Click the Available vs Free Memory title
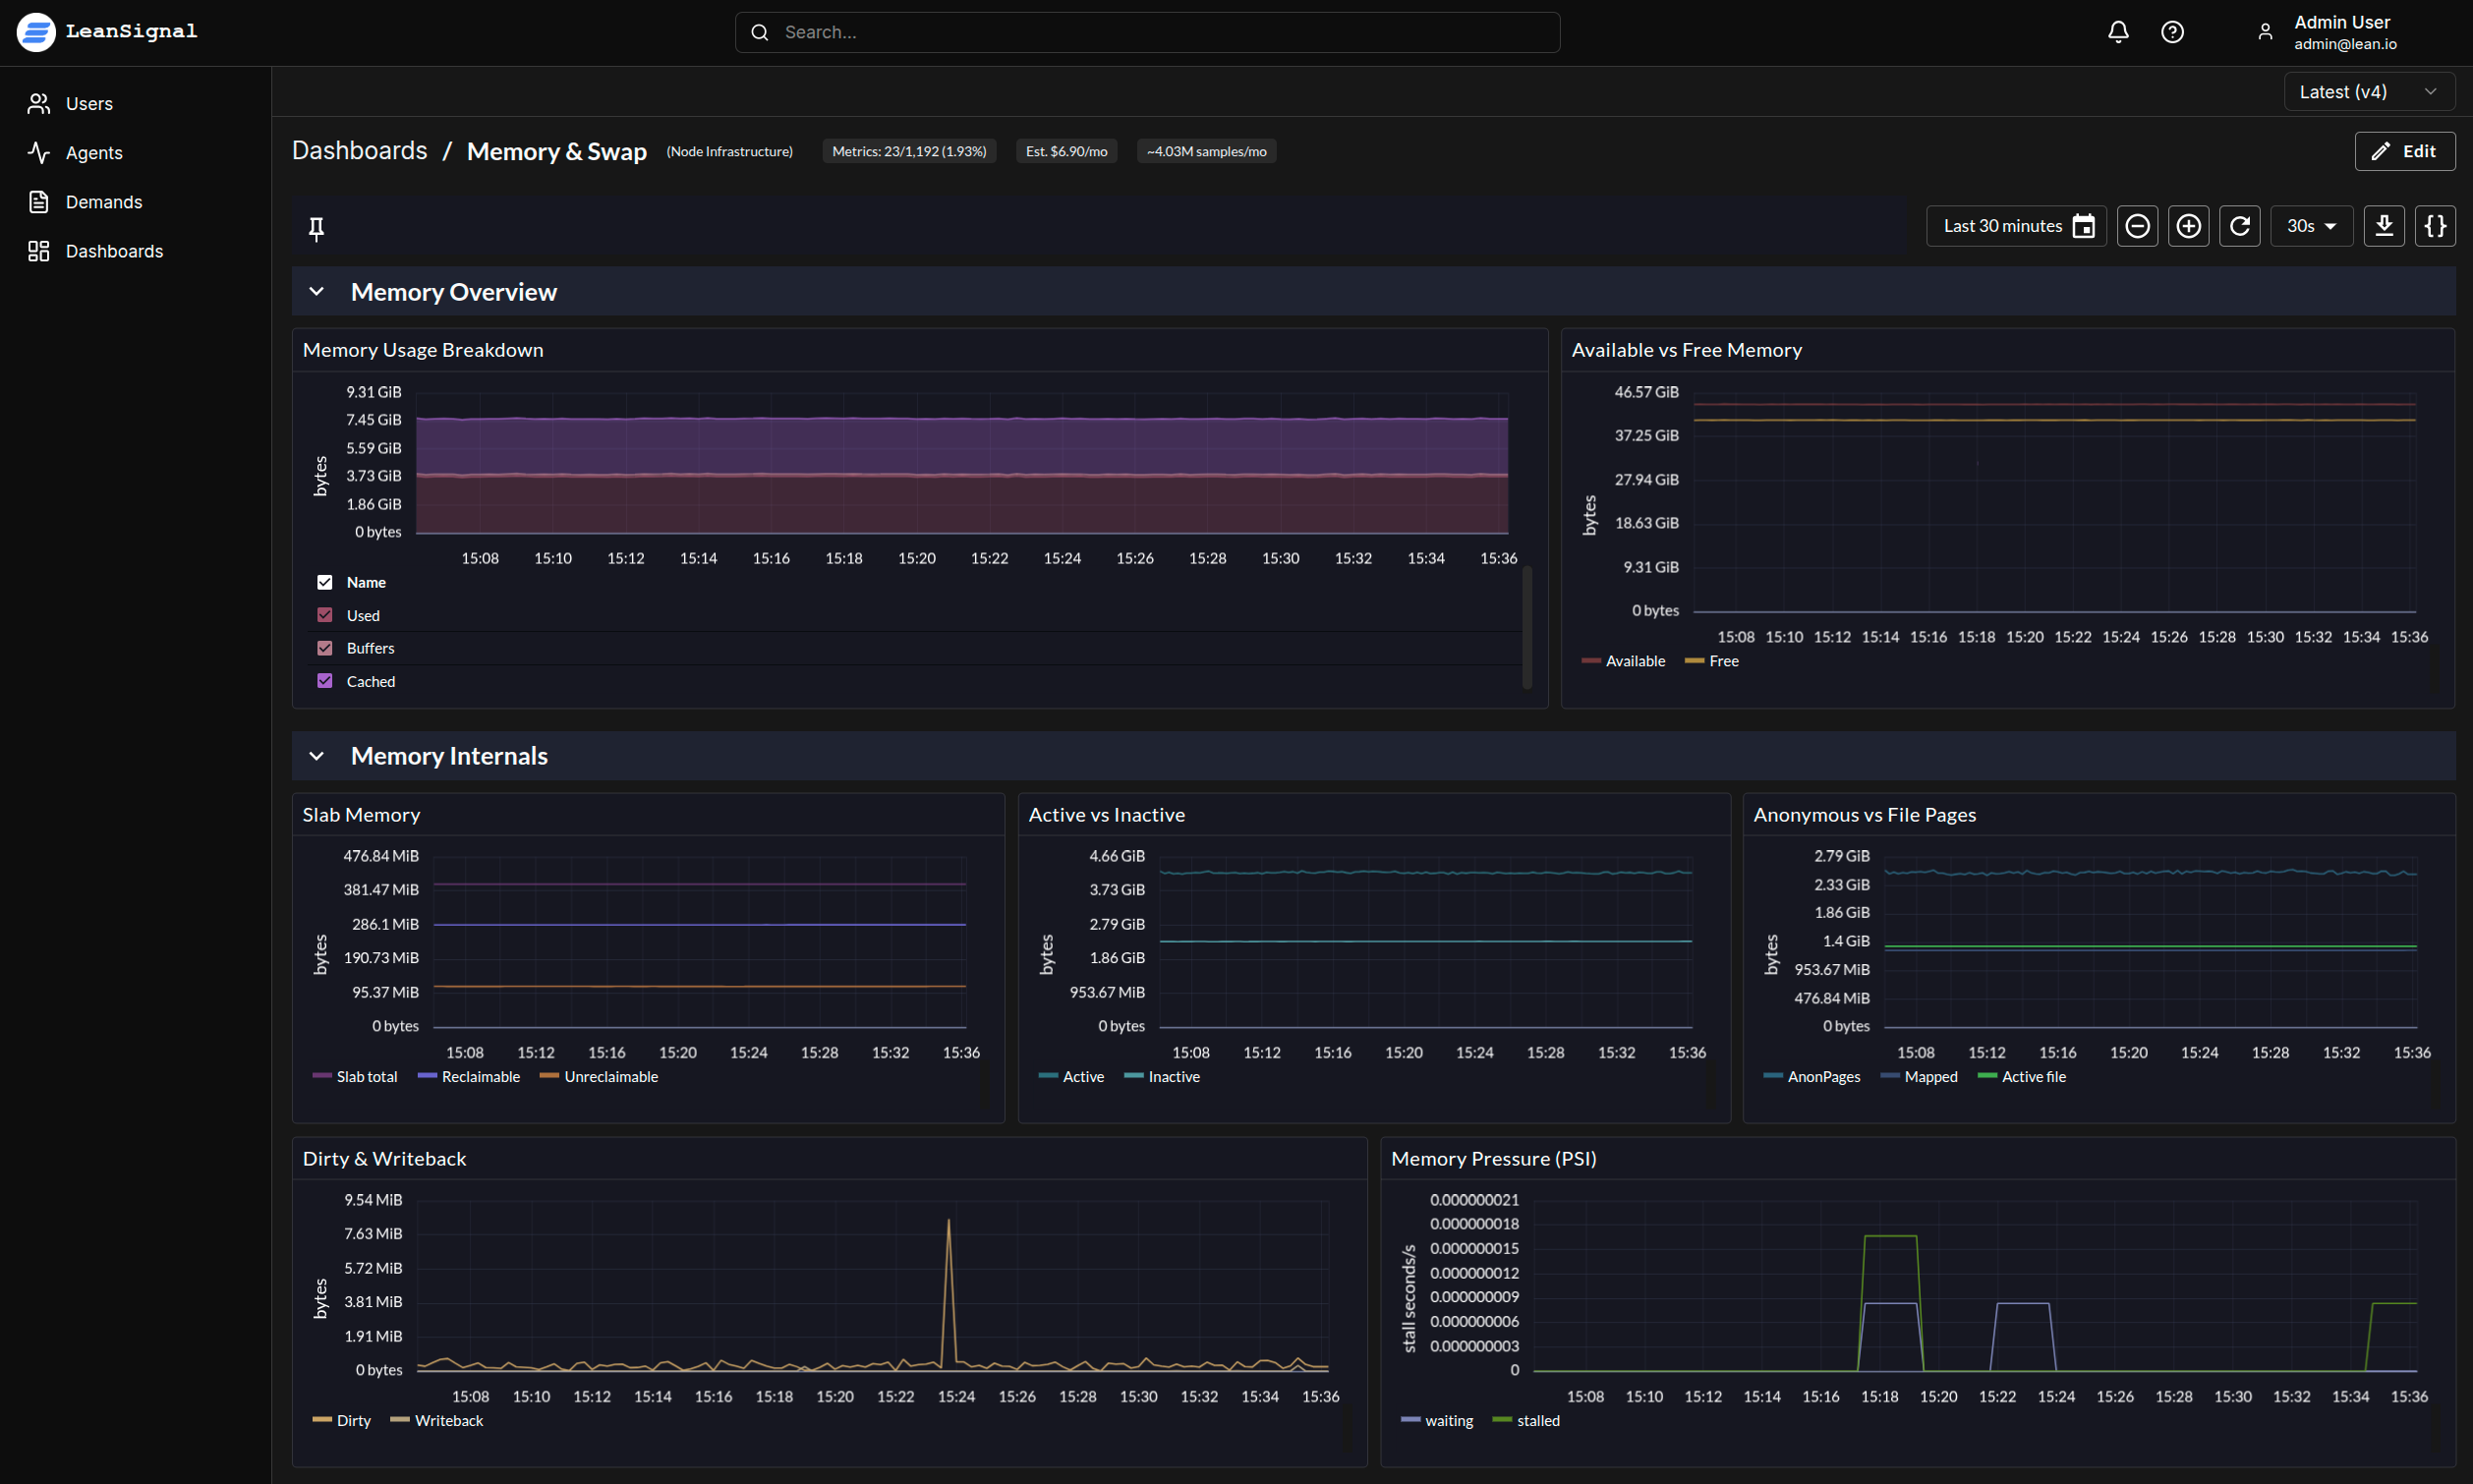This screenshot has height=1484, width=2473. point(1686,350)
